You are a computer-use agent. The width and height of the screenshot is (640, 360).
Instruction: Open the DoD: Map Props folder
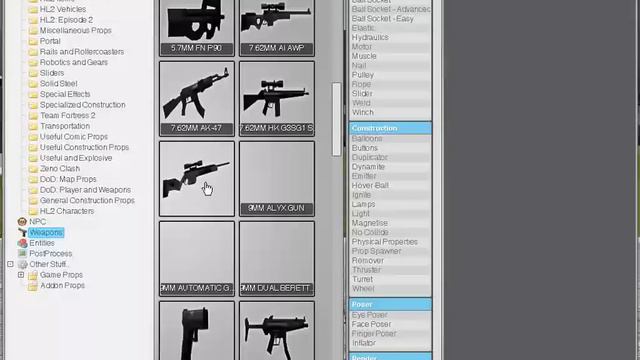(68, 179)
